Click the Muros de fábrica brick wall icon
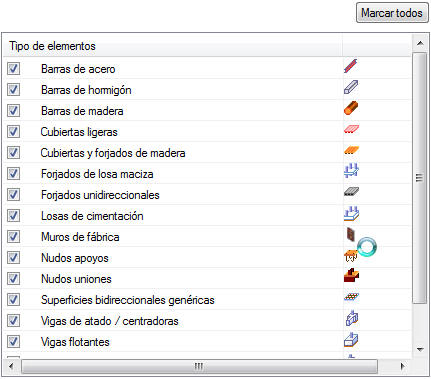431x379 pixels. pyautogui.click(x=351, y=234)
